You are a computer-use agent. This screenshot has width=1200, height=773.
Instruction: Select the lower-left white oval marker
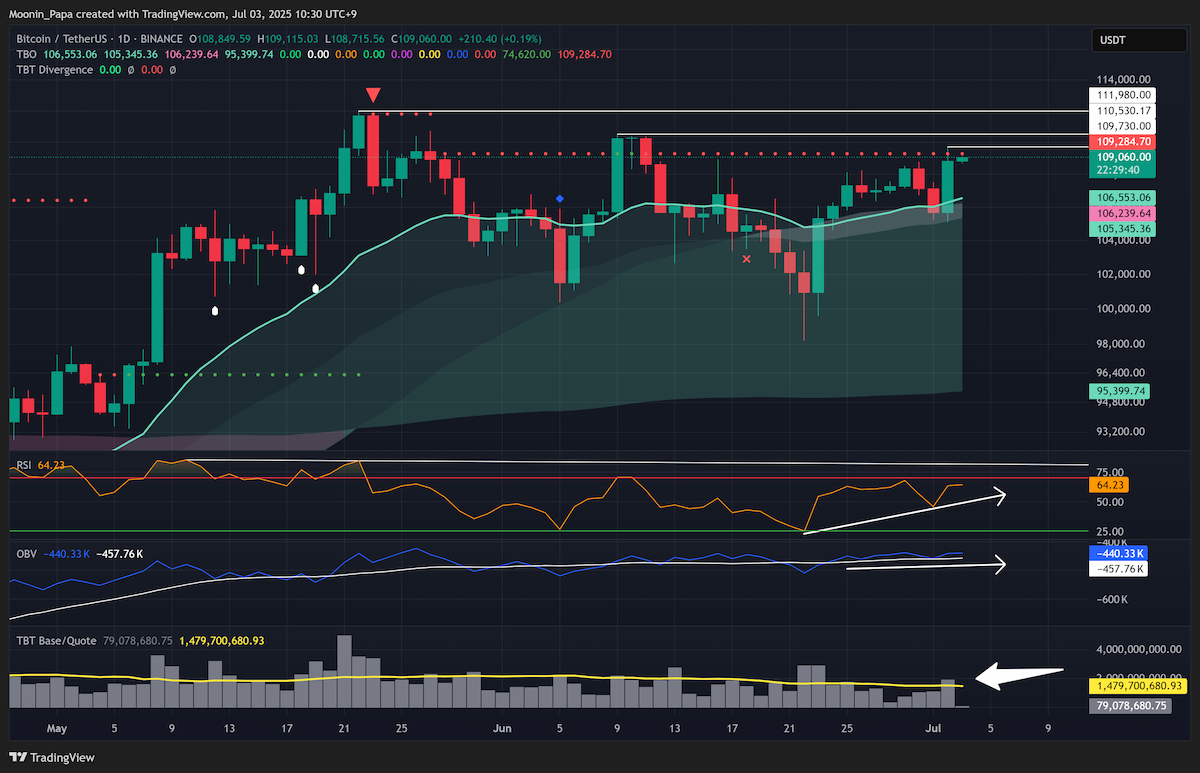[x=214, y=311]
